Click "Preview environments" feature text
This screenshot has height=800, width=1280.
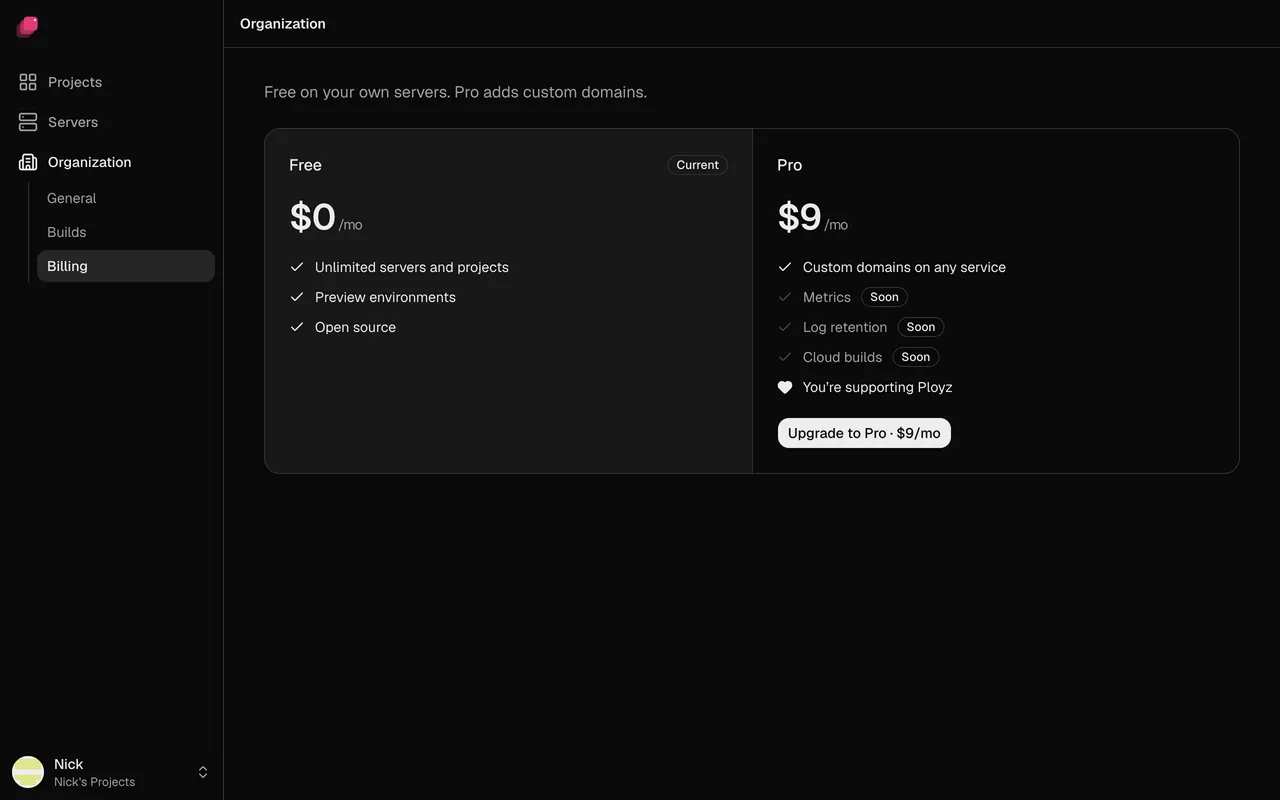point(385,297)
